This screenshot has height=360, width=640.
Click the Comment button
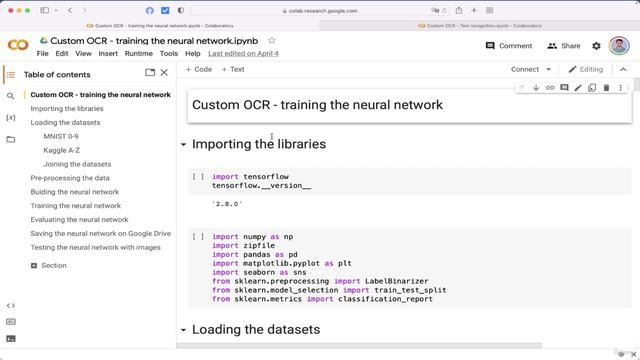509,46
